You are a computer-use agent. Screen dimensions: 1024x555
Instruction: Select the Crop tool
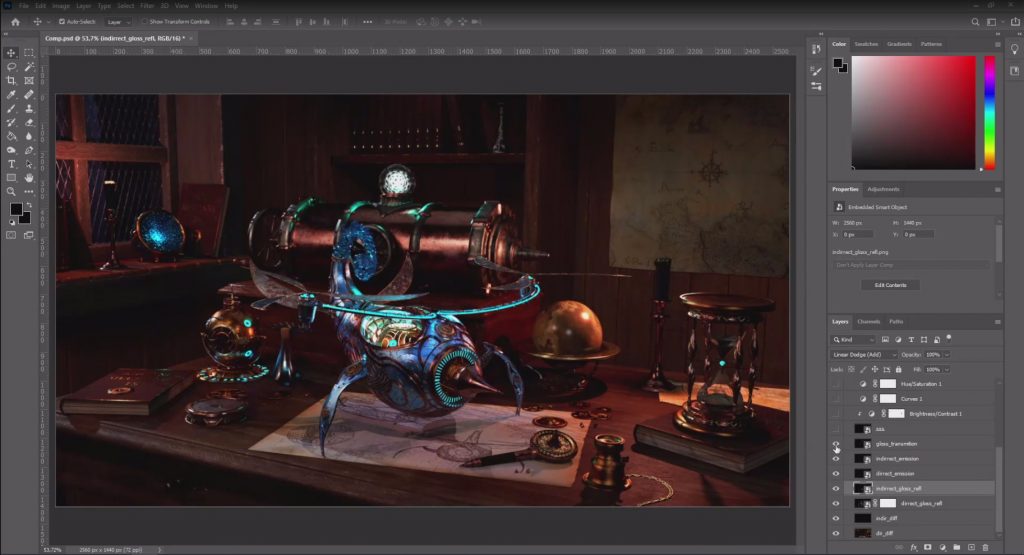(x=11, y=80)
